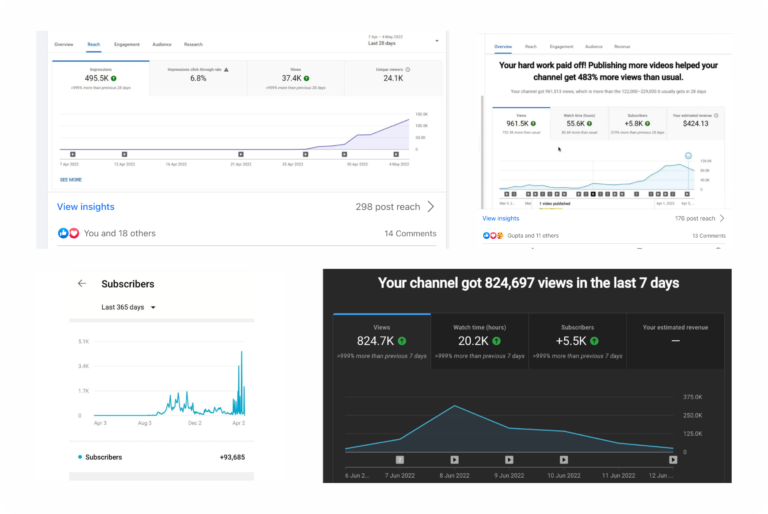
Task: Expand the Last 365 days period dropdown
Action: 152,307
